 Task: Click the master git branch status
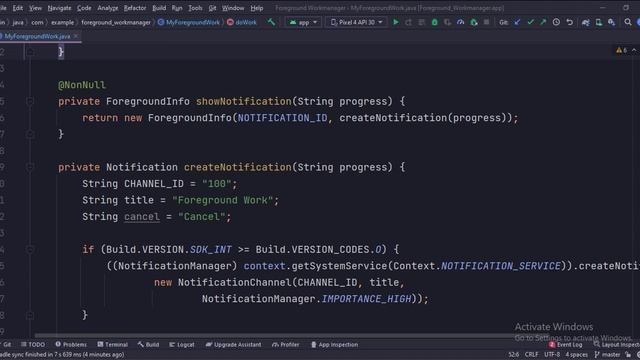pos(608,354)
